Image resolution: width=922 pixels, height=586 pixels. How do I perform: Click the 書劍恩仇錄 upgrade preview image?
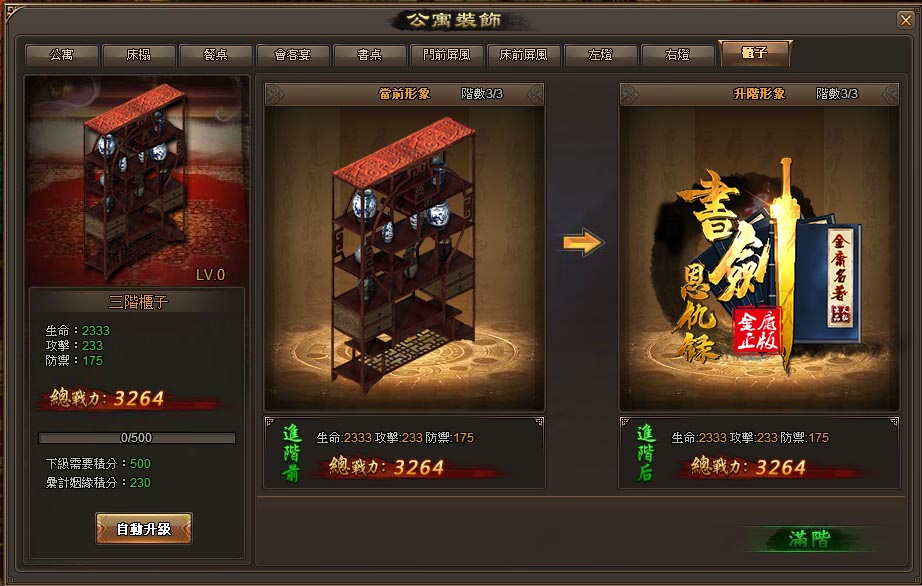click(x=759, y=259)
